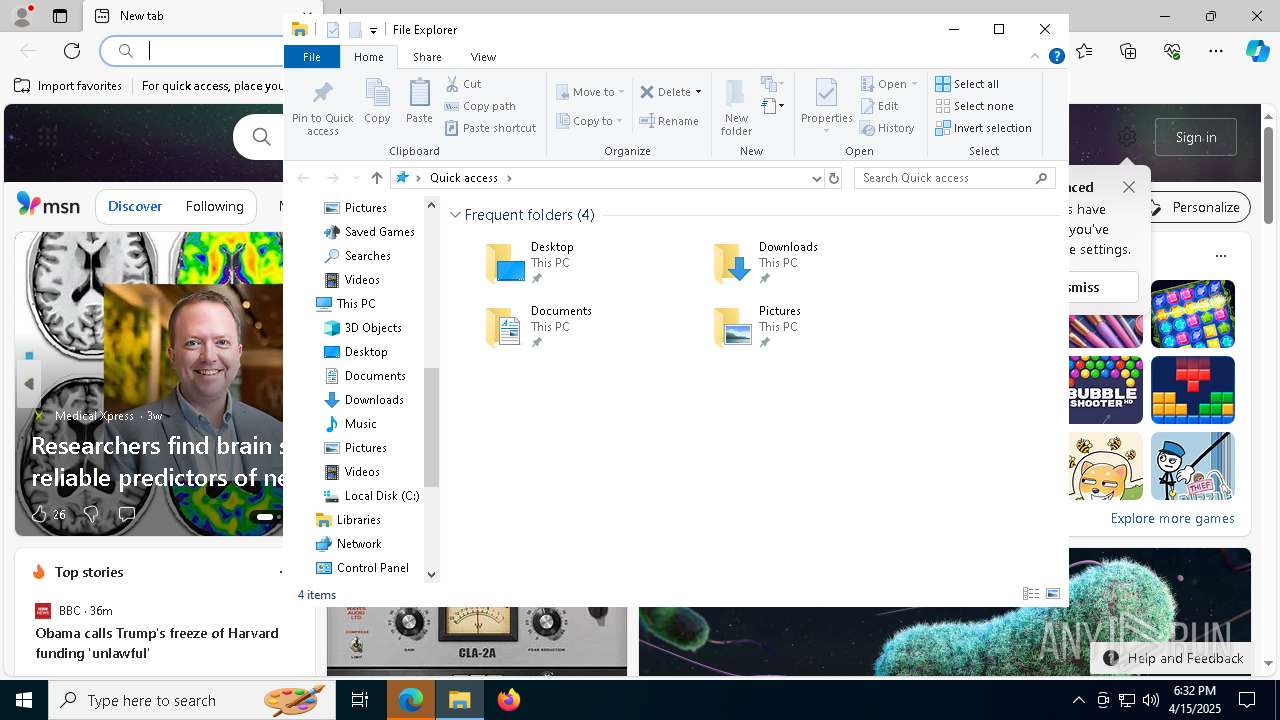Click taskbar search box
Screen dimensions: 1280x720
tap(192, 700)
